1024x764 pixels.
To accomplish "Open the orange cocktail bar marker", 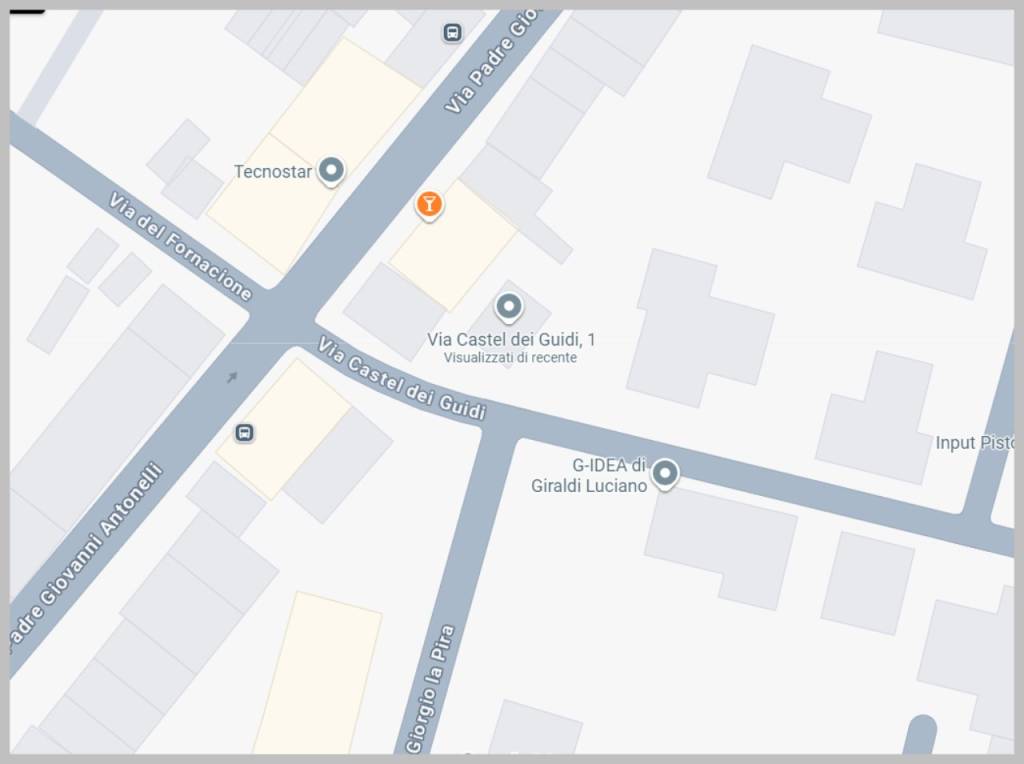I will click(x=429, y=206).
